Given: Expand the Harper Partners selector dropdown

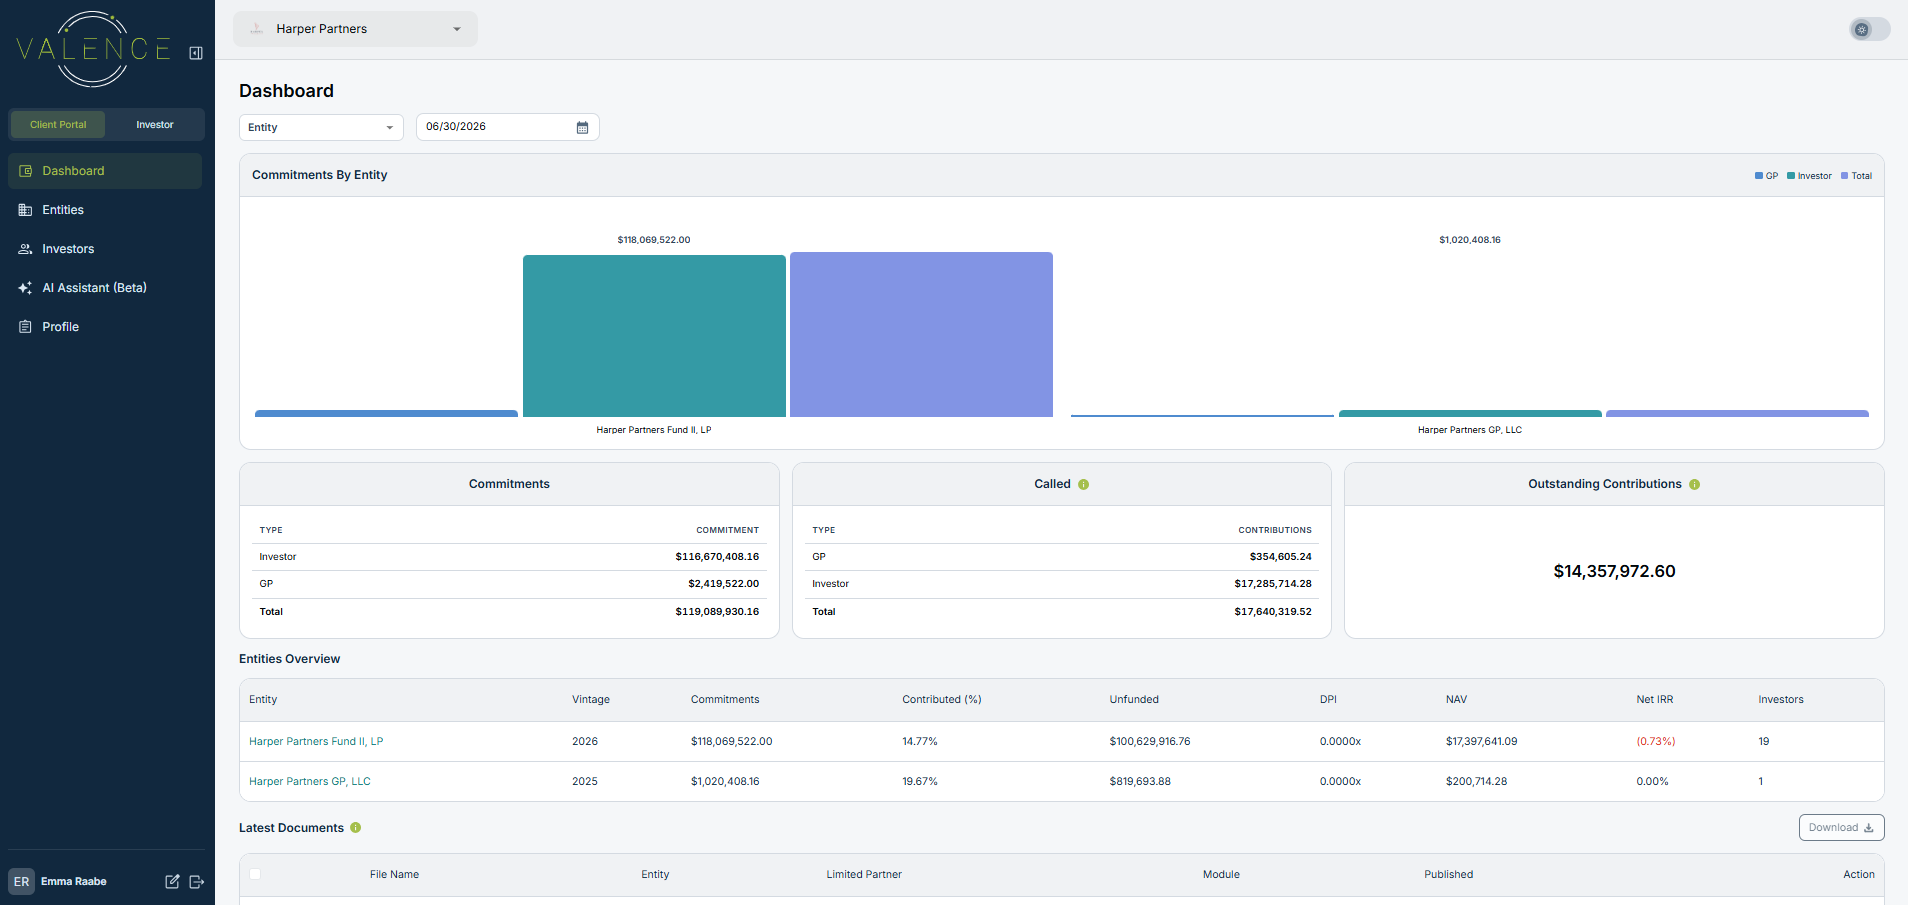Looking at the screenshot, I should 355,29.
